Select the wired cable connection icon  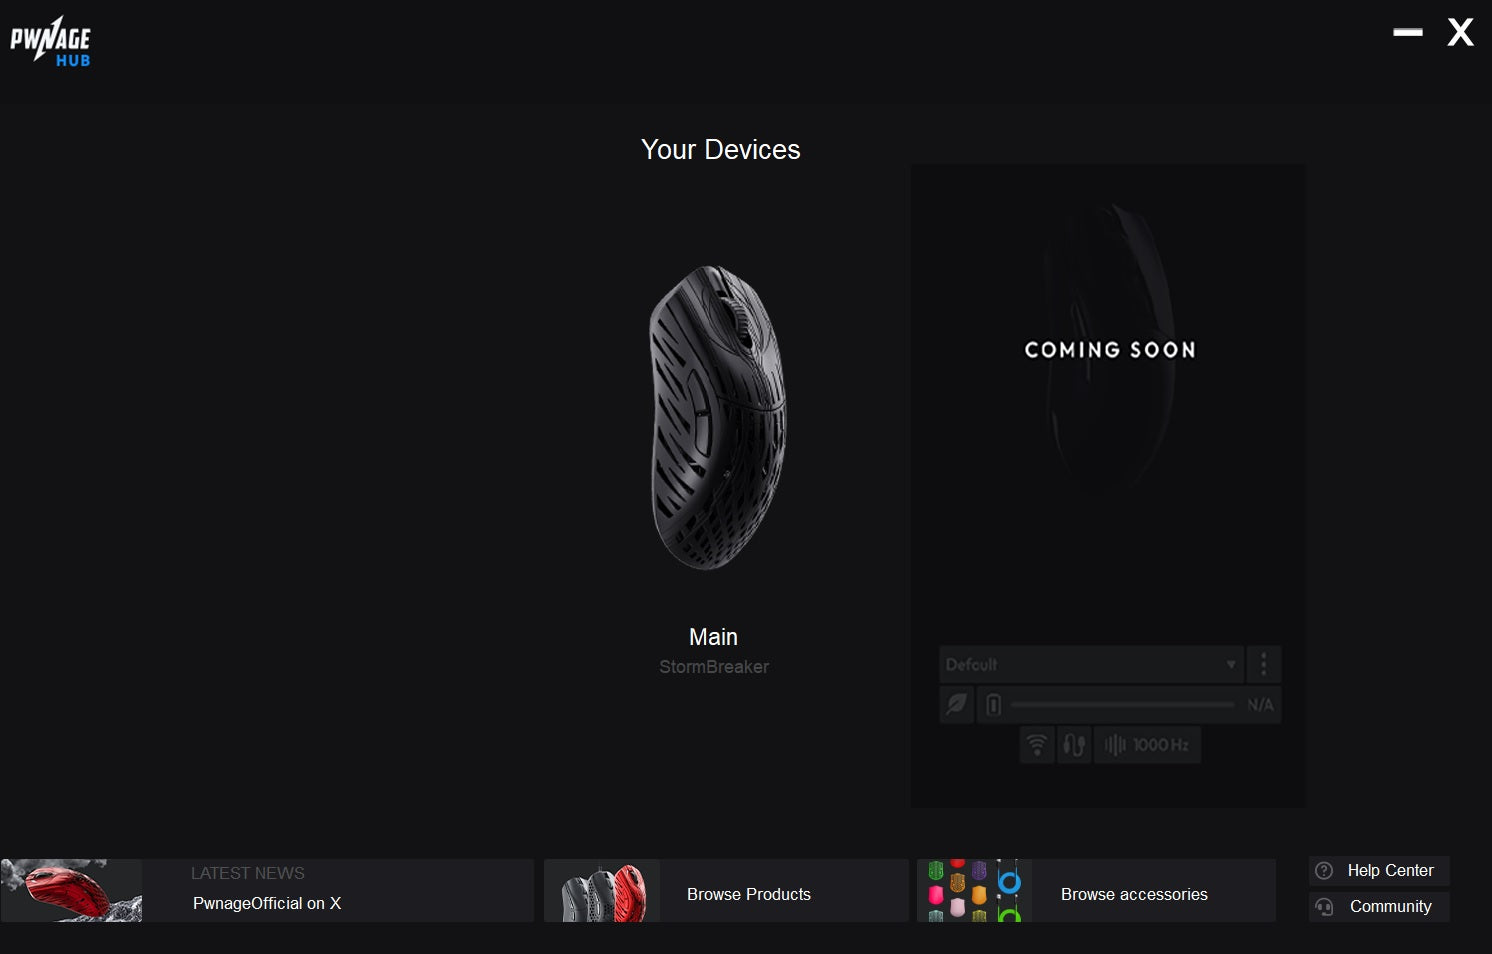pyautogui.click(x=1074, y=745)
